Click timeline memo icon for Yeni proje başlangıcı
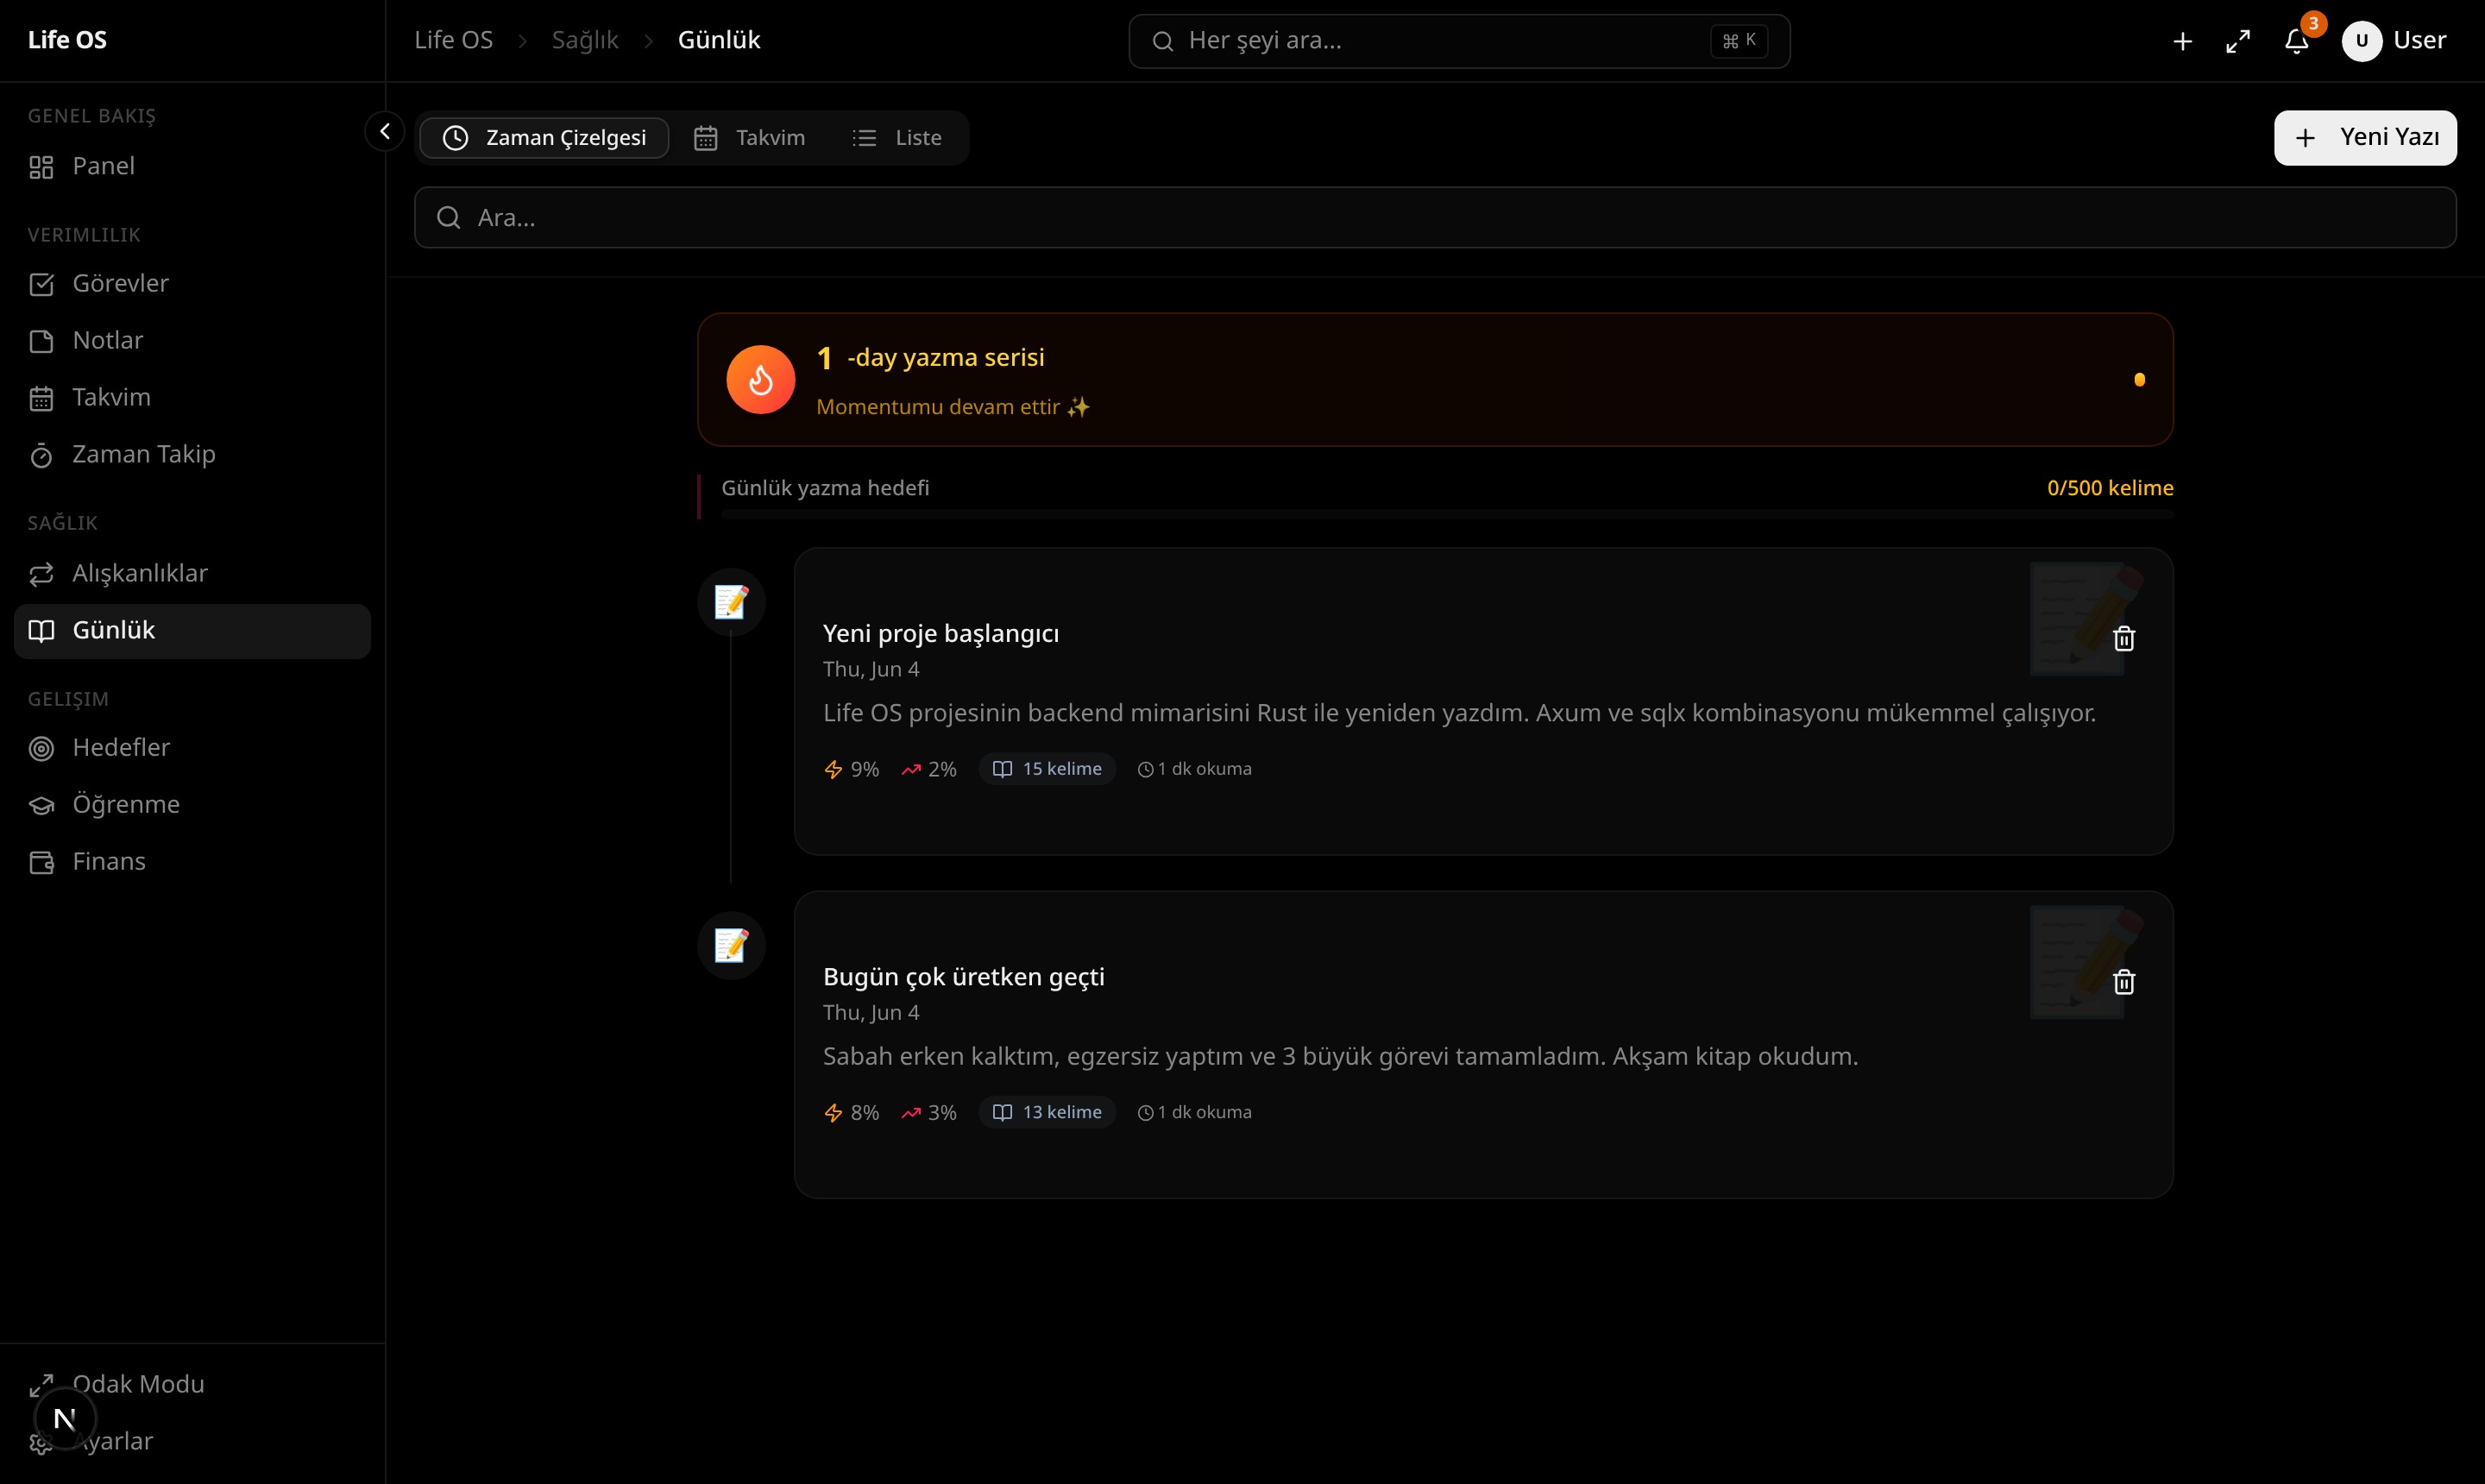 731,603
